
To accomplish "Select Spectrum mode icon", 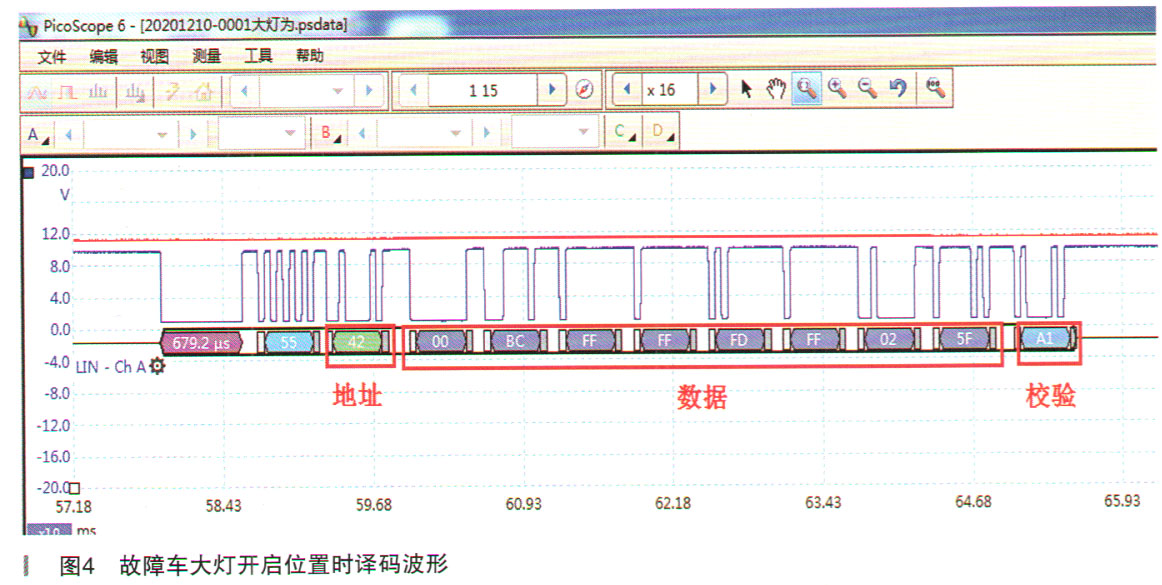I will click(x=98, y=90).
